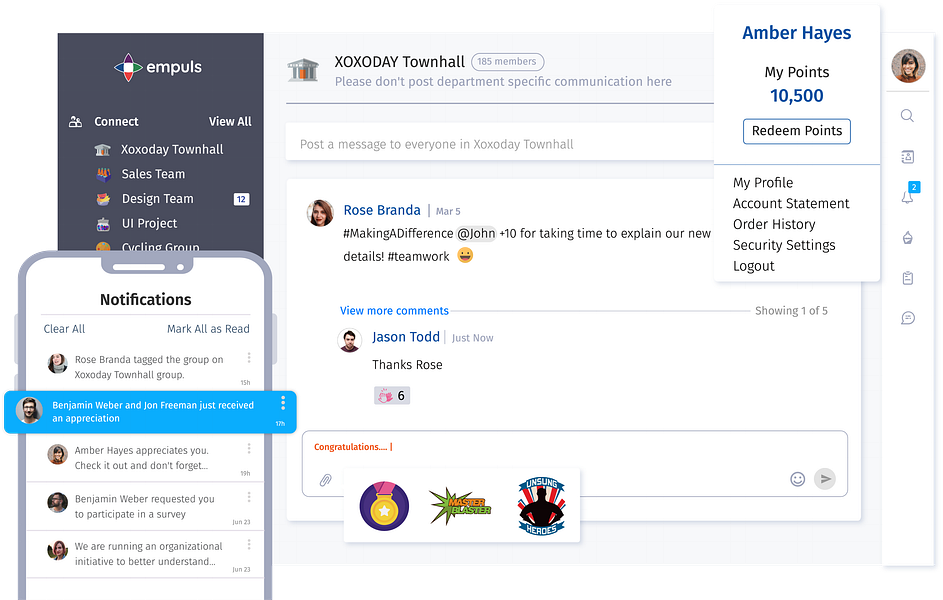Send the comment with the arrow button
943x600 pixels.
(825, 479)
